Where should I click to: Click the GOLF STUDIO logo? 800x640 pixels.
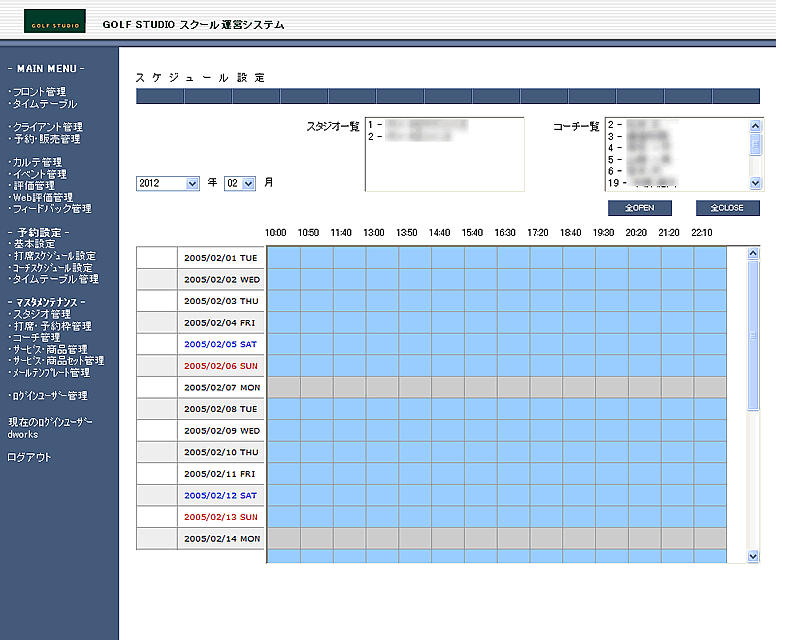55,21
